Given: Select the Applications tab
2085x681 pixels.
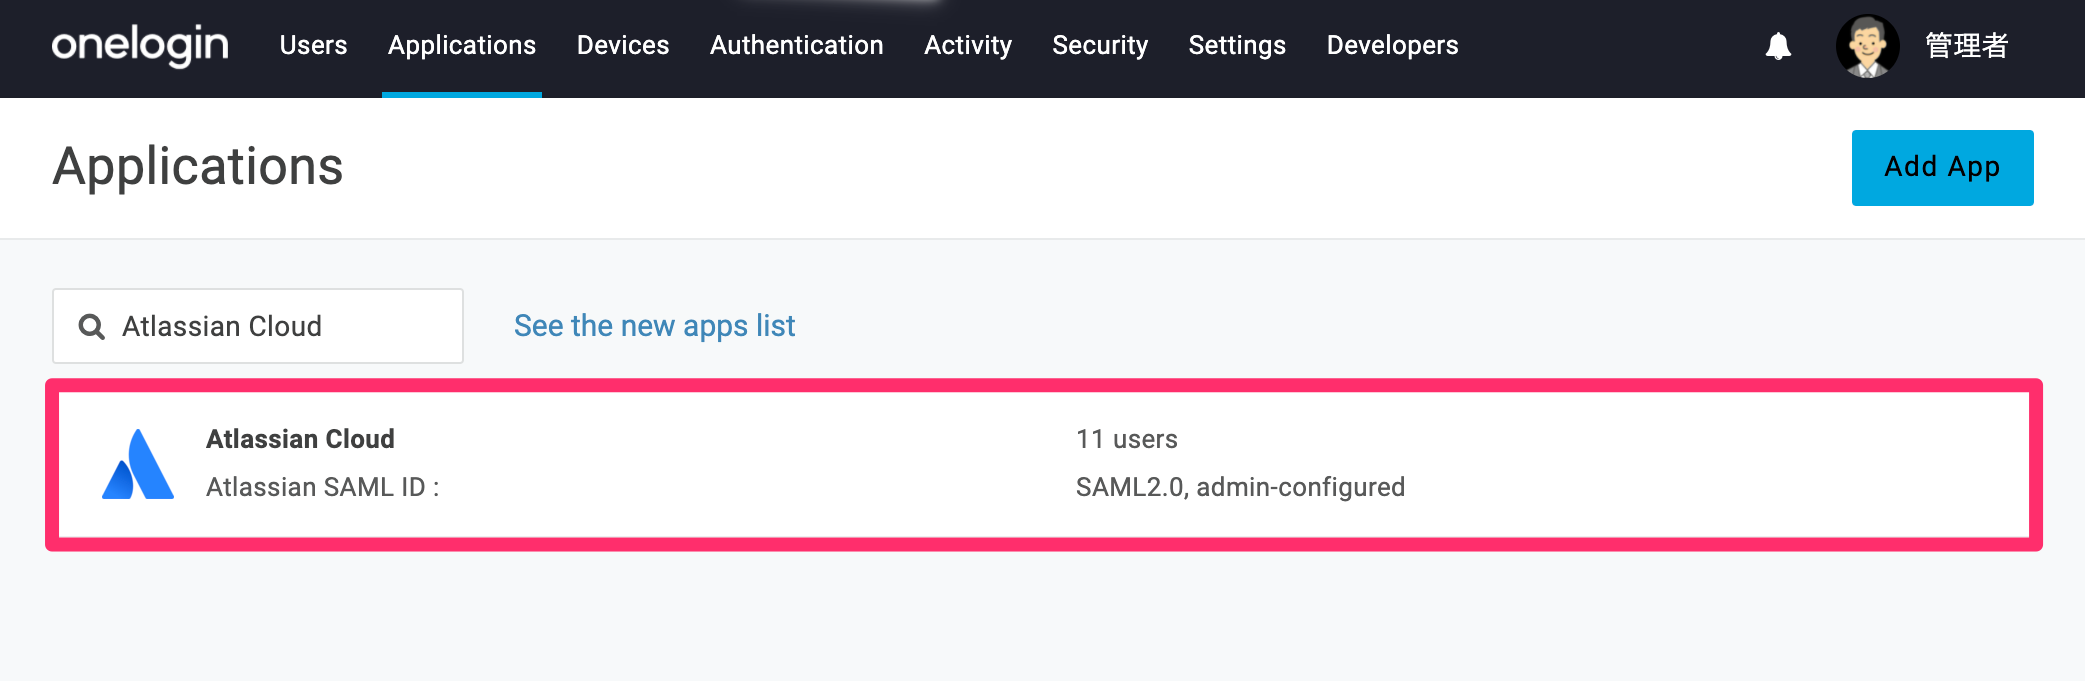Looking at the screenshot, I should coord(462,45).
